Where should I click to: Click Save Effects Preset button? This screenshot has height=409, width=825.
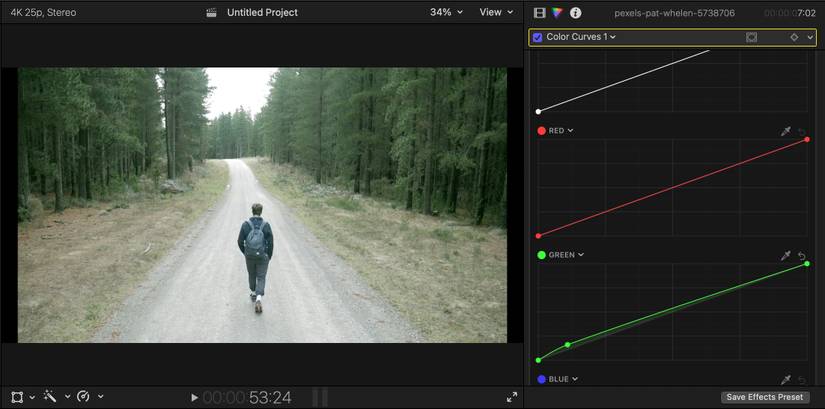764,397
